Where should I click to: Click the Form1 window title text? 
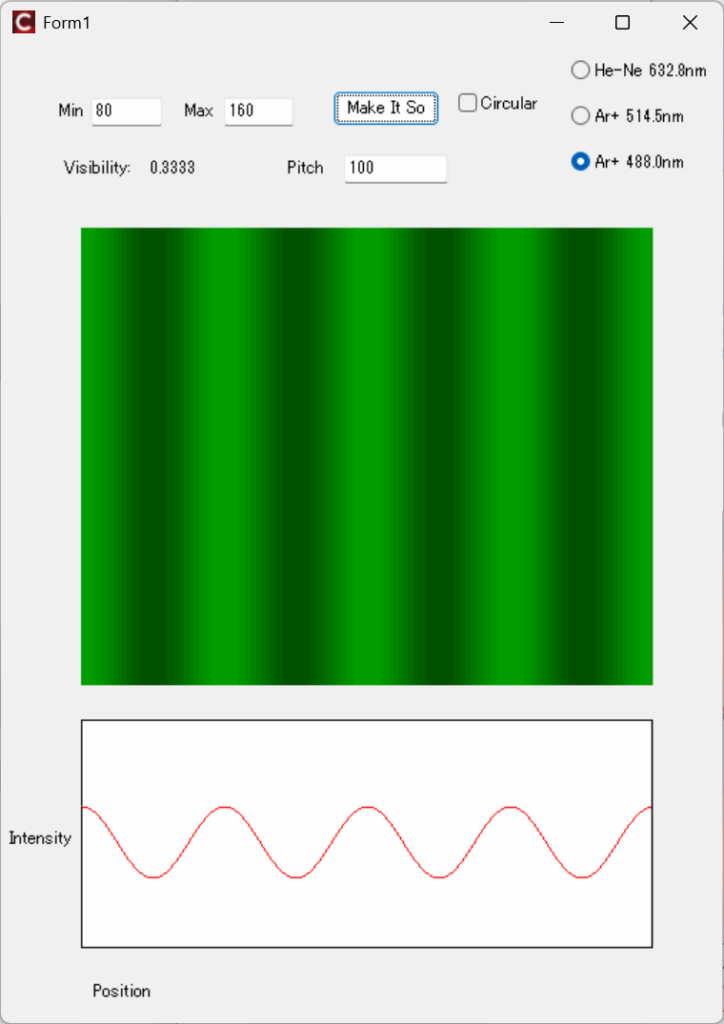tap(66, 22)
